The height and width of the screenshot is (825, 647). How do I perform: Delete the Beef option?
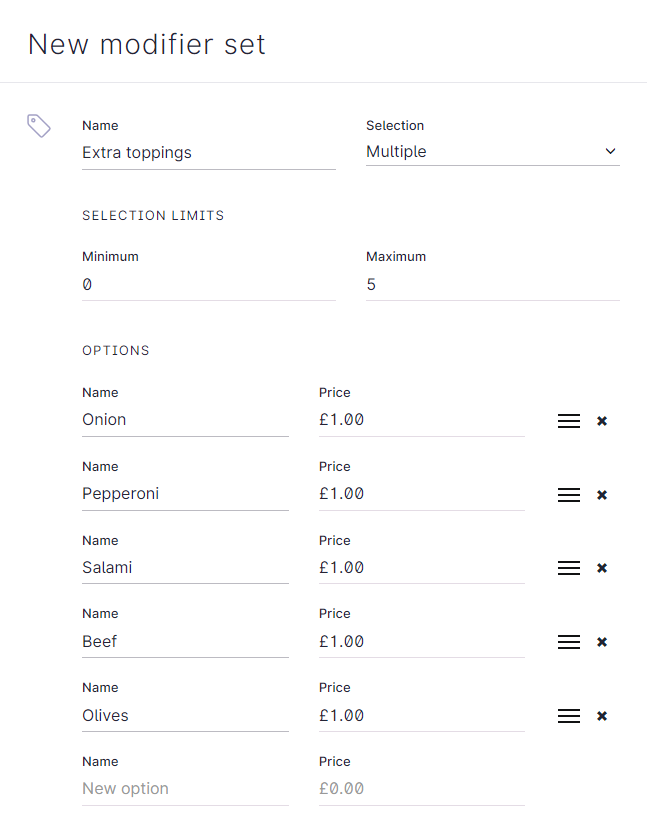[x=602, y=642]
